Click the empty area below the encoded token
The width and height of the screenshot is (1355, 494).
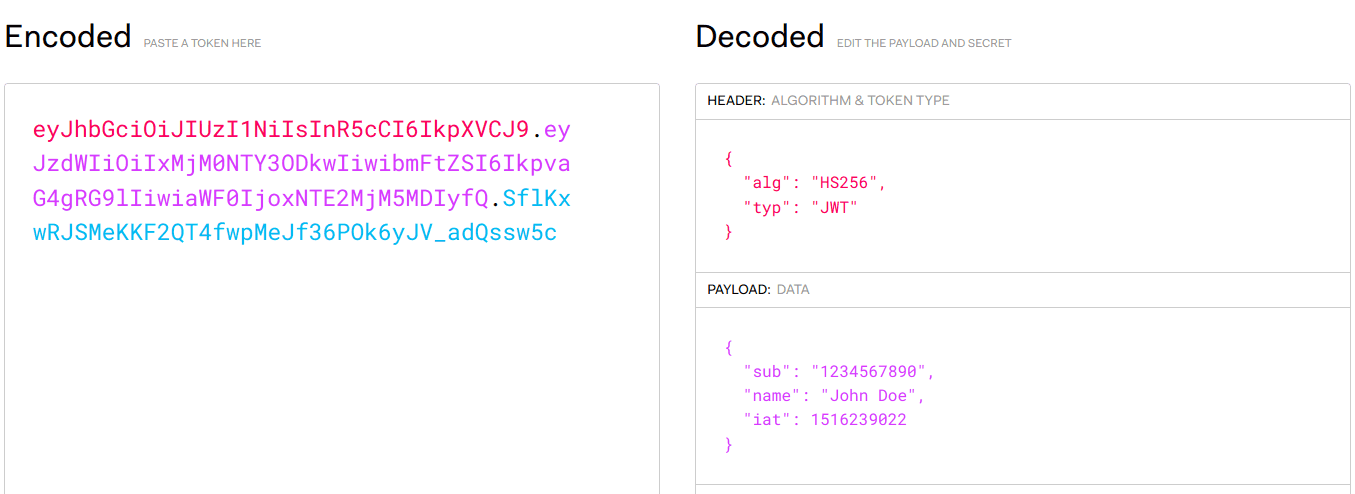tap(330, 380)
